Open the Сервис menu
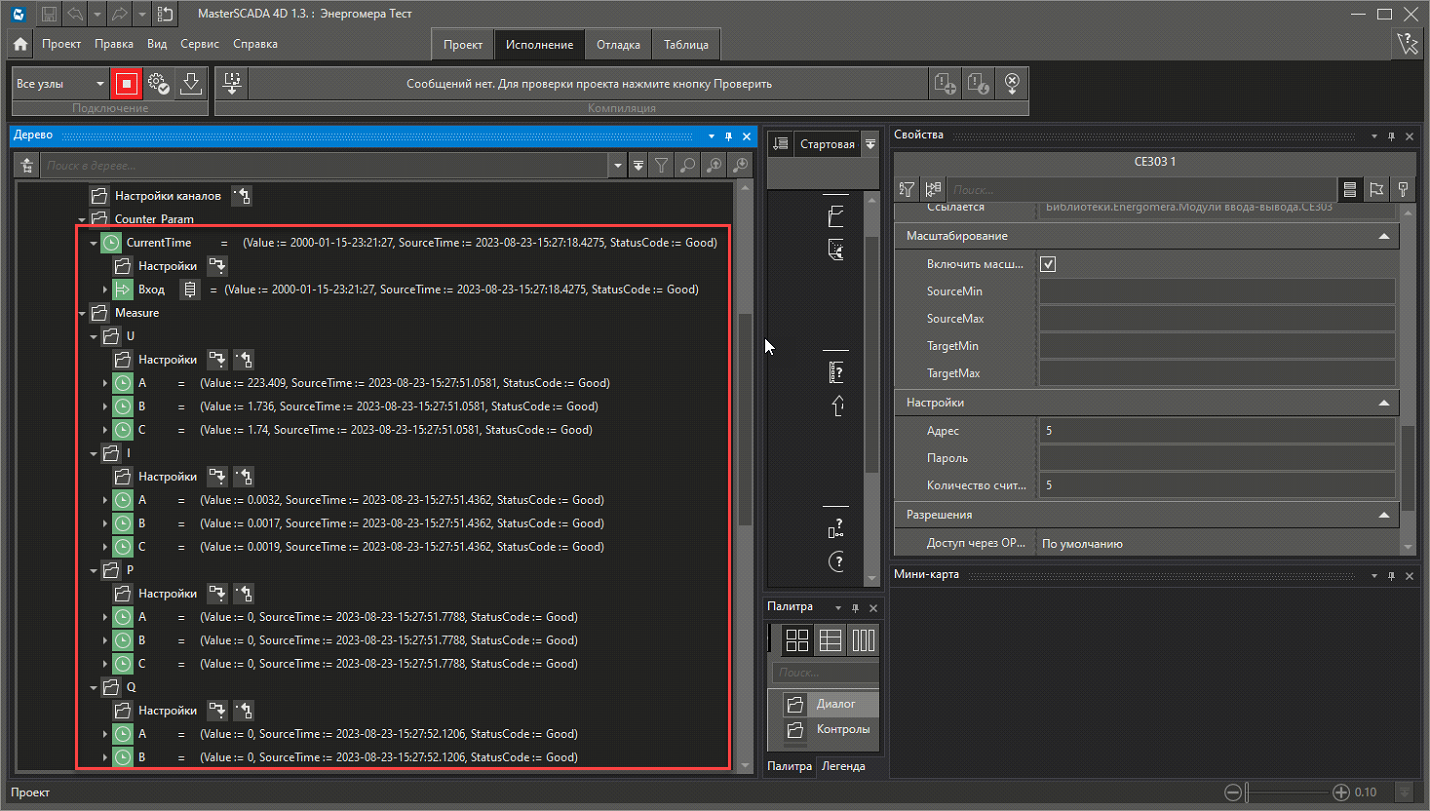This screenshot has height=811, width=1430. click(199, 44)
